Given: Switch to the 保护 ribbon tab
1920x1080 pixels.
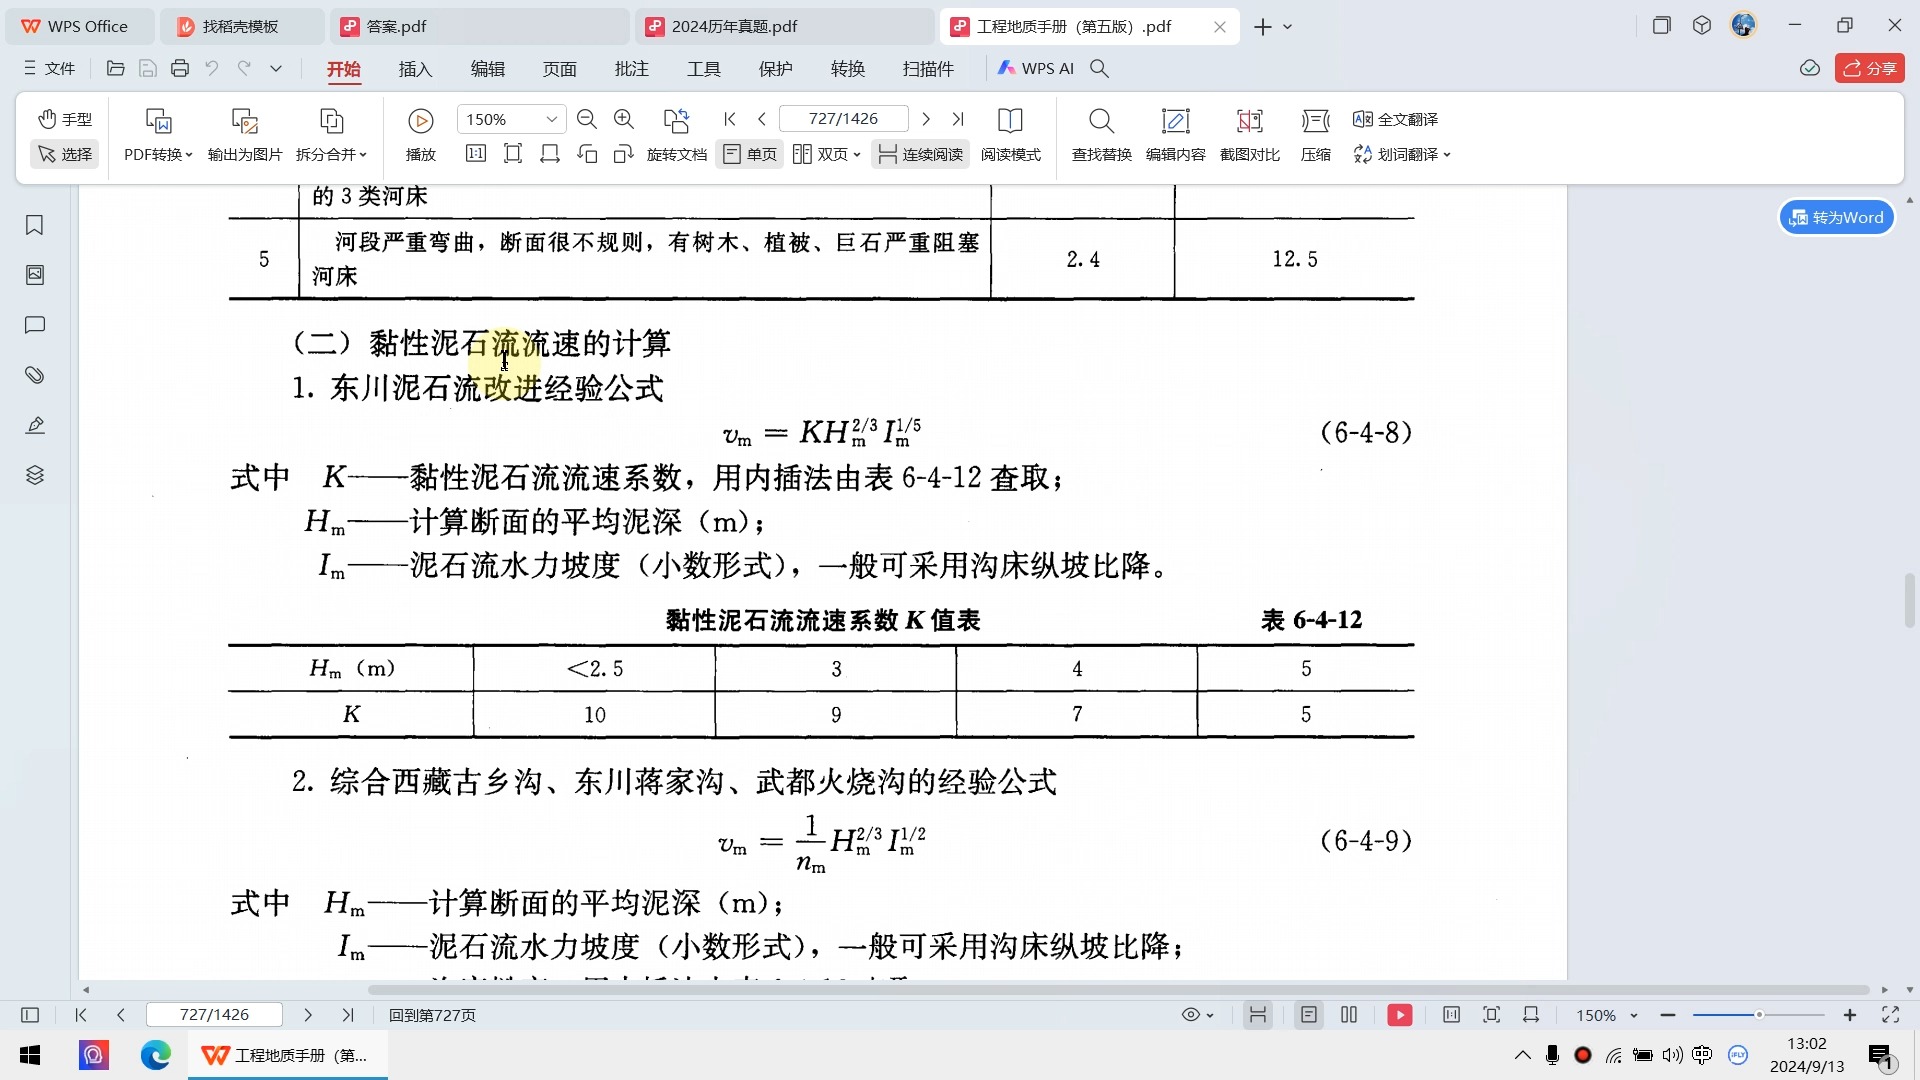Looking at the screenshot, I should tap(775, 68).
